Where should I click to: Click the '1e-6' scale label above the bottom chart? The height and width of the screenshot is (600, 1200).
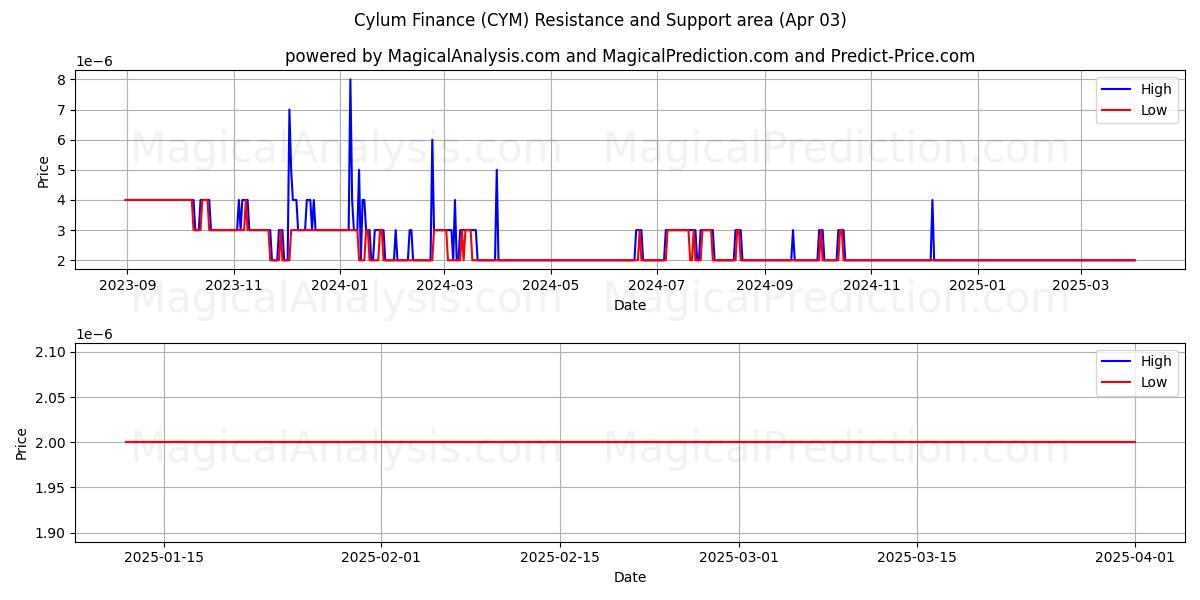(94, 333)
